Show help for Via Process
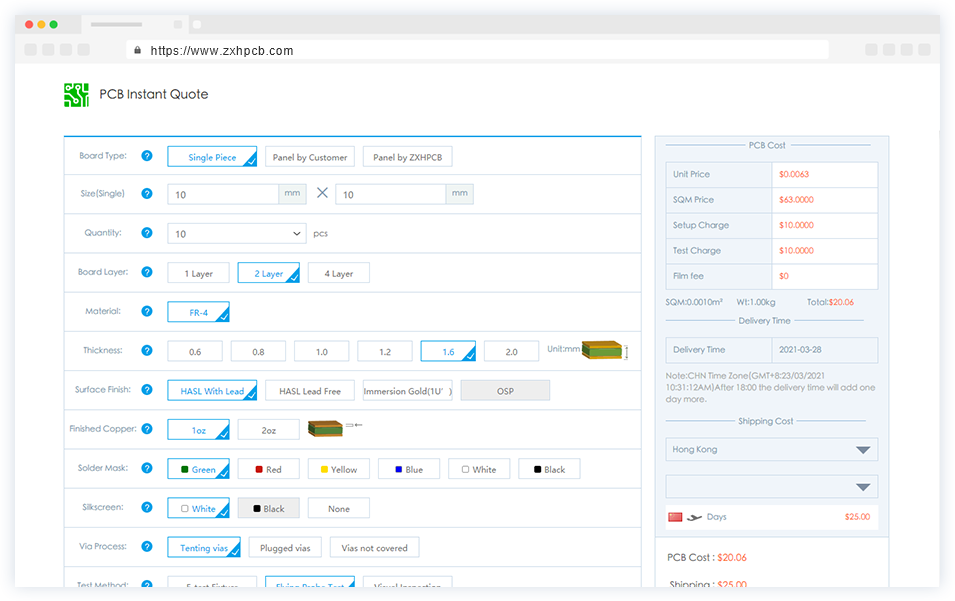955x601 pixels. point(147,546)
